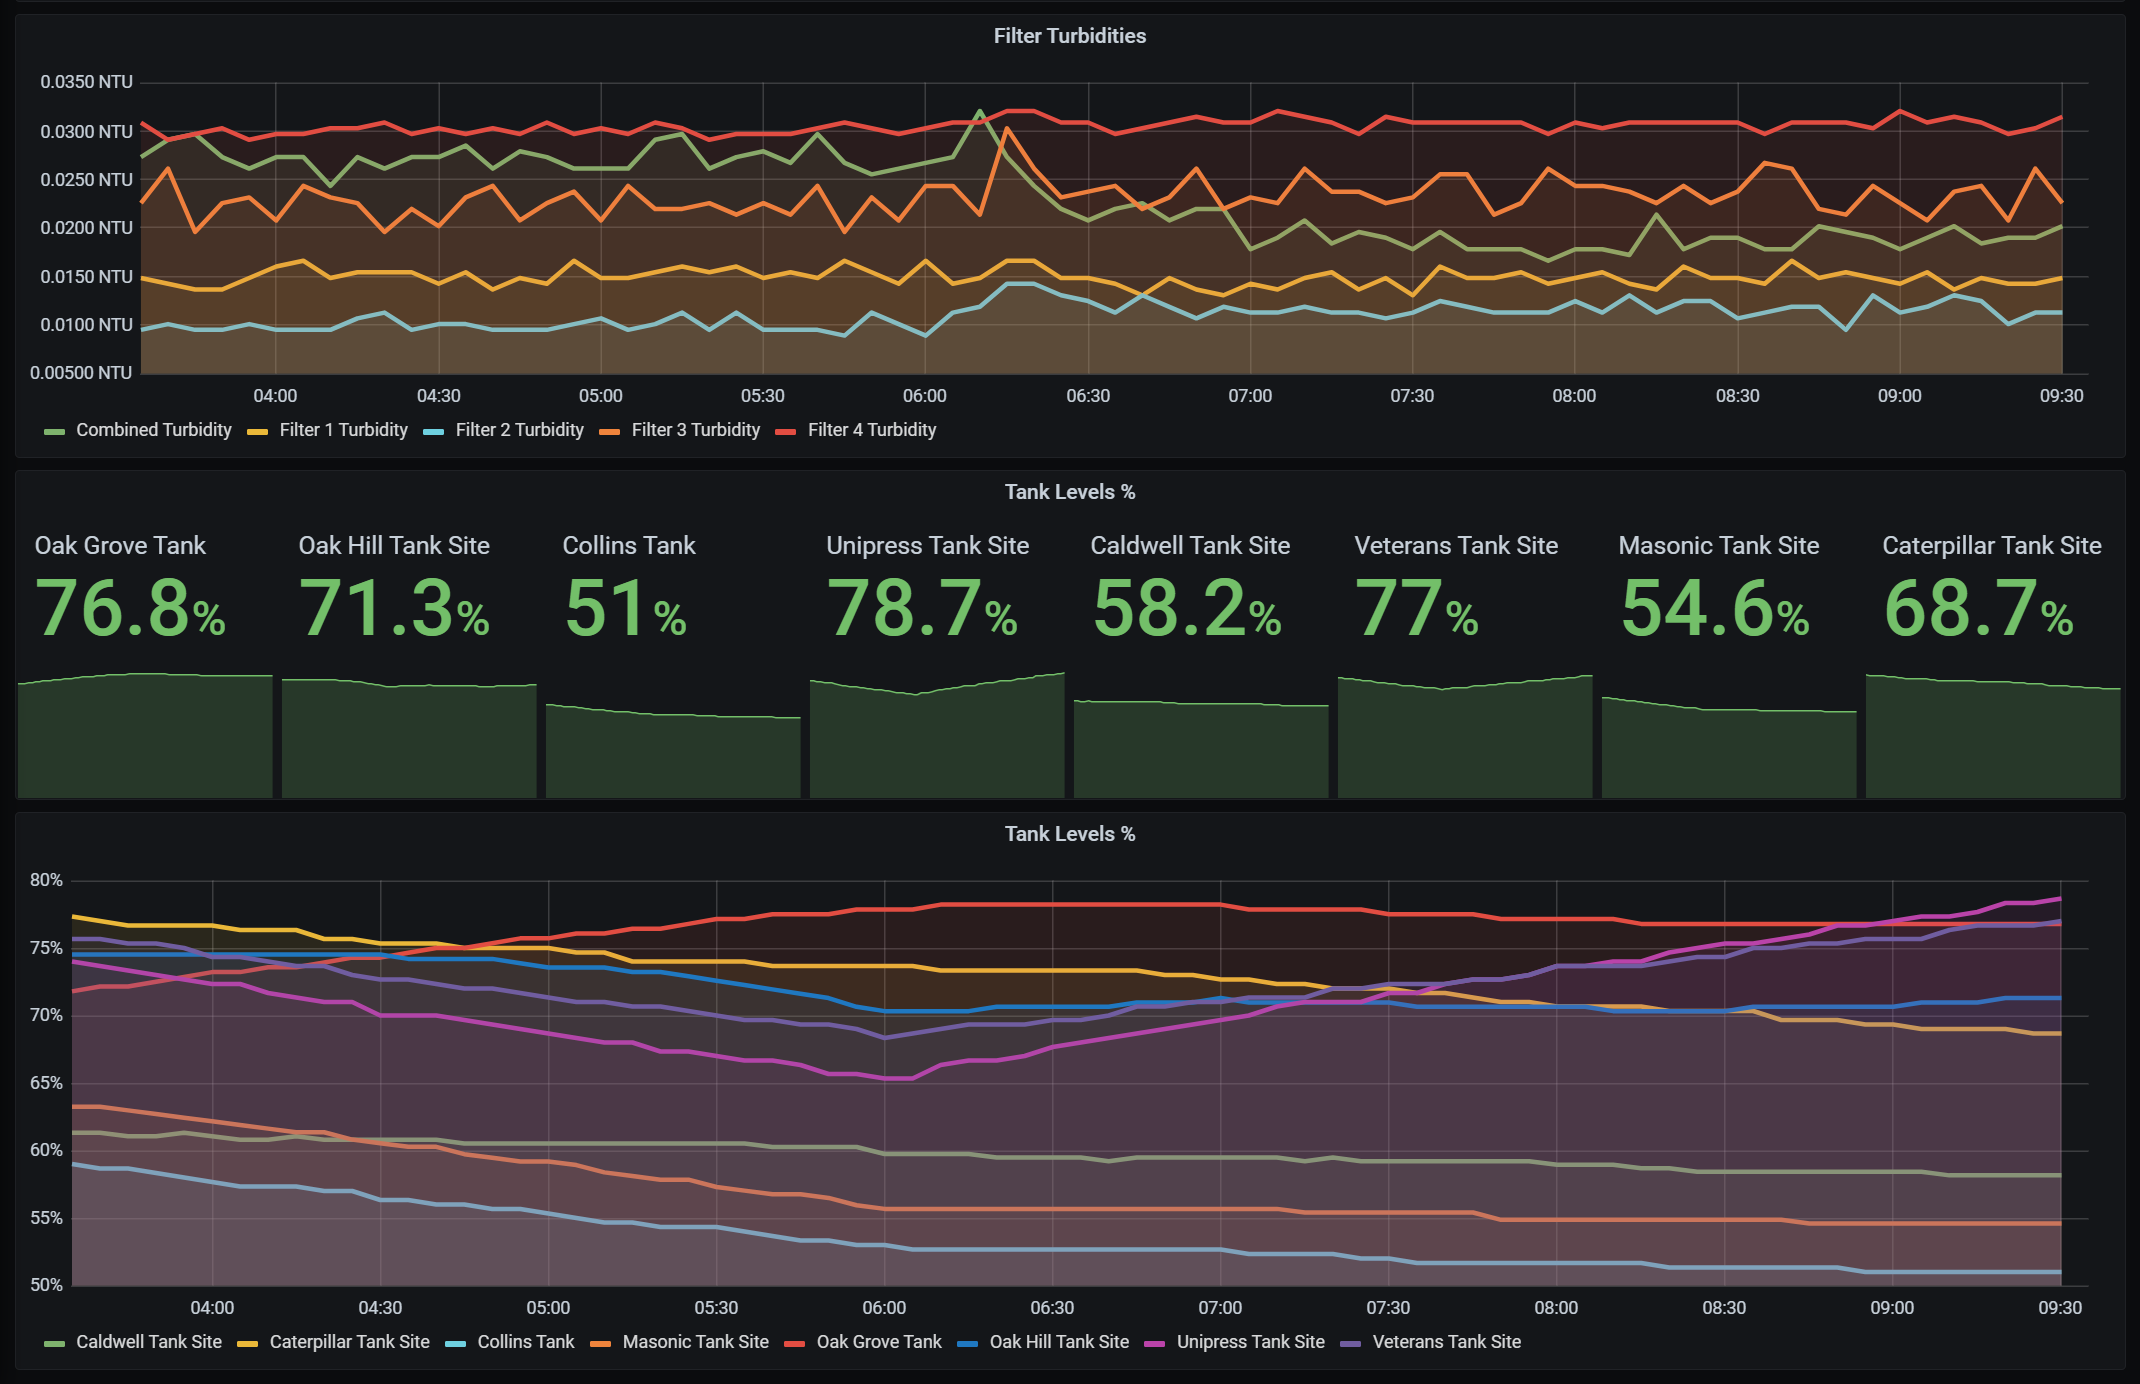2140x1384 pixels.
Task: Open the lower Tank Levels % chart title
Action: pos(1069,834)
